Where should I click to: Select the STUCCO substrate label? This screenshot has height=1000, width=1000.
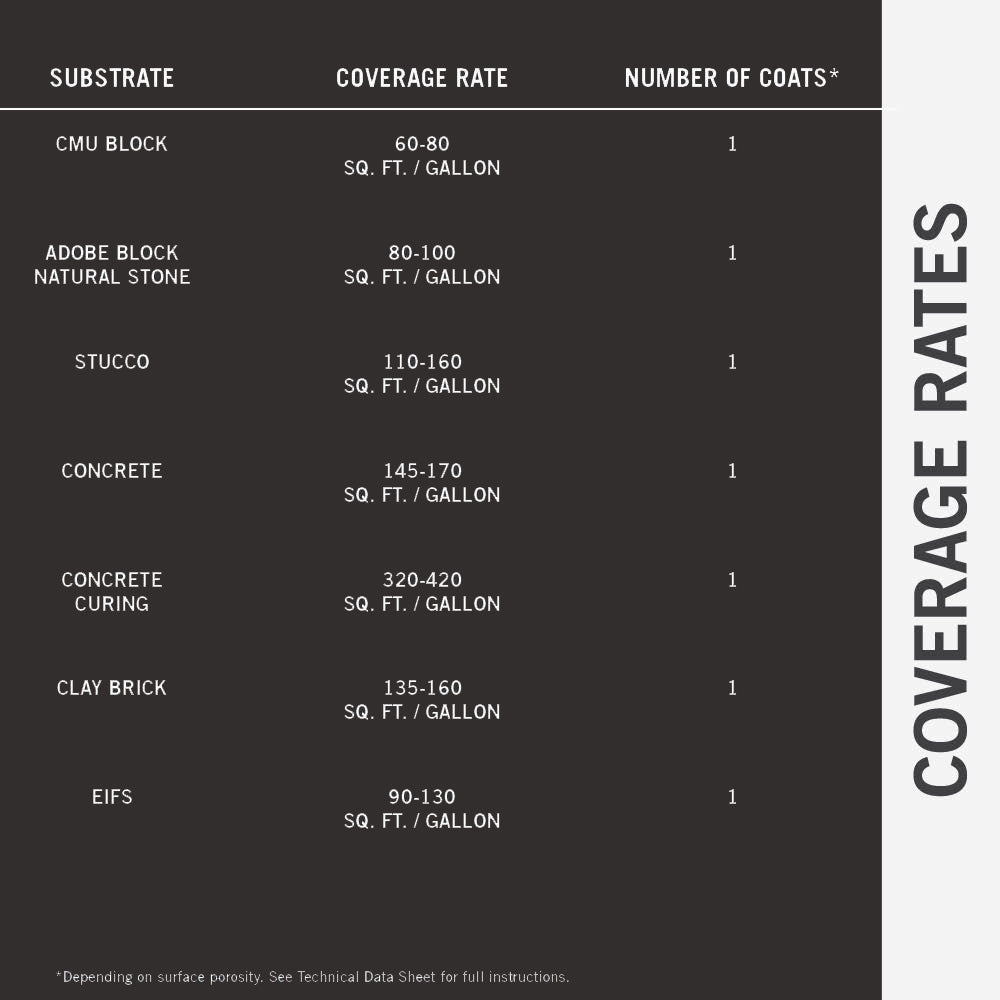point(112,362)
